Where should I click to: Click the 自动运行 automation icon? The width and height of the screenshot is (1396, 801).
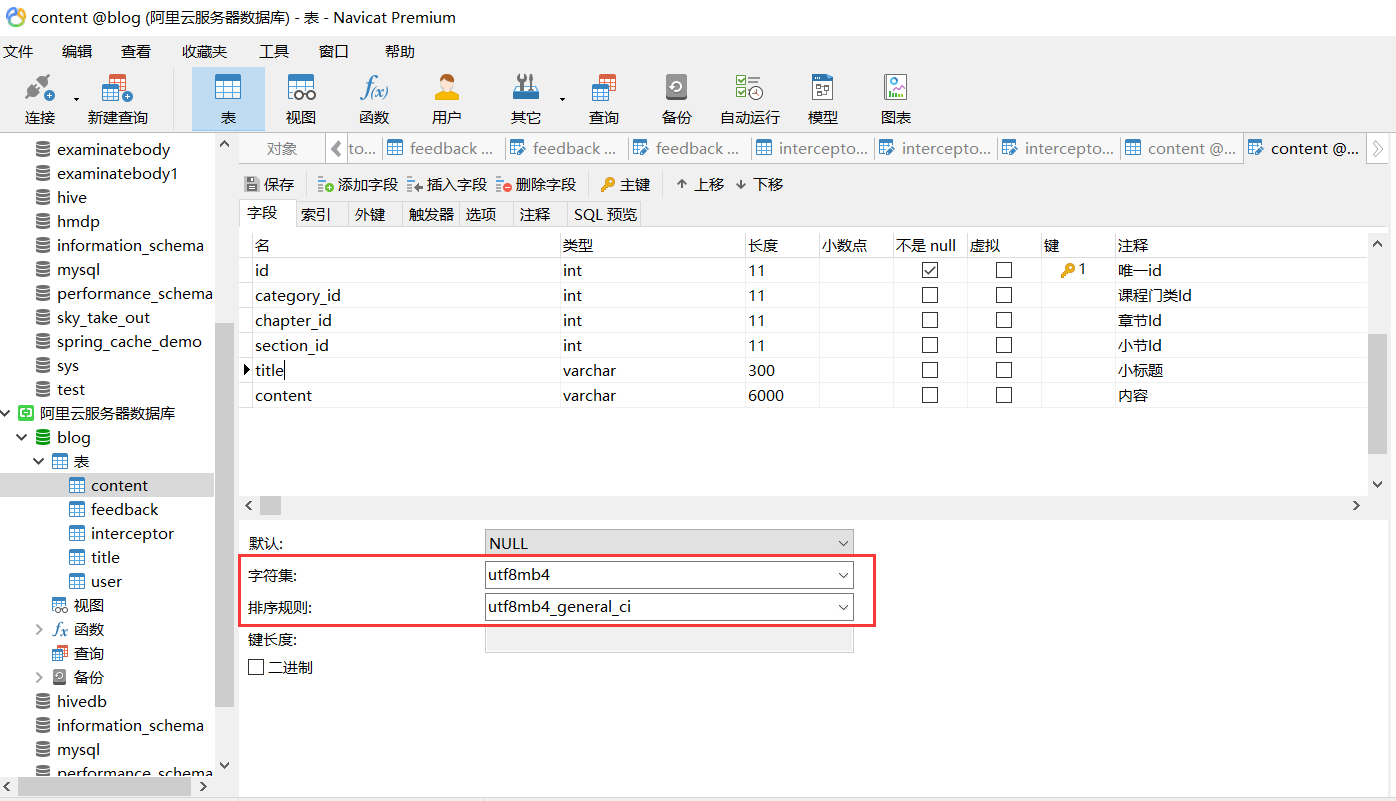tap(749, 98)
